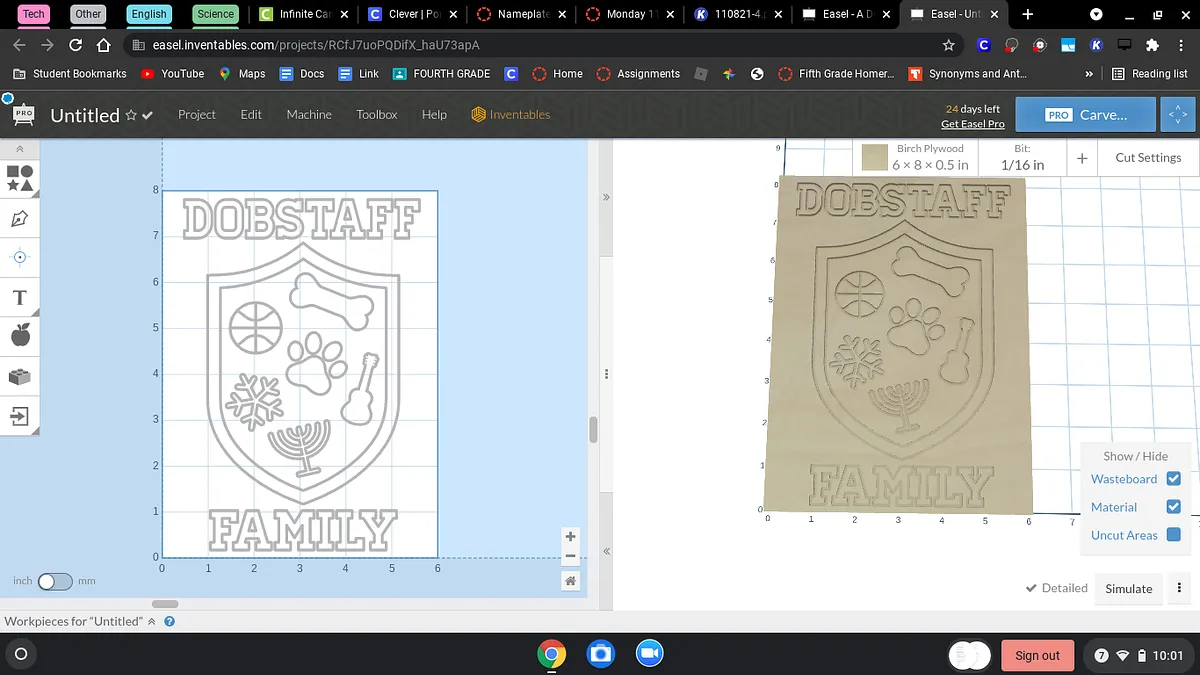This screenshot has width=1200, height=675.
Task: Open the Toolbox menu
Action: [377, 115]
